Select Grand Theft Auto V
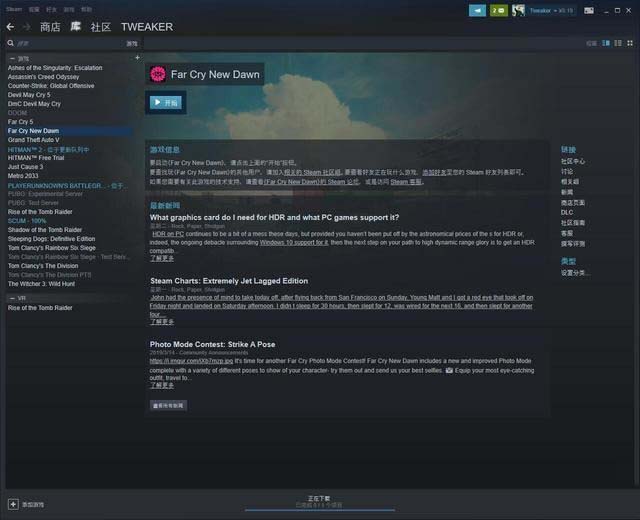The width and height of the screenshot is (640, 520). [33, 140]
